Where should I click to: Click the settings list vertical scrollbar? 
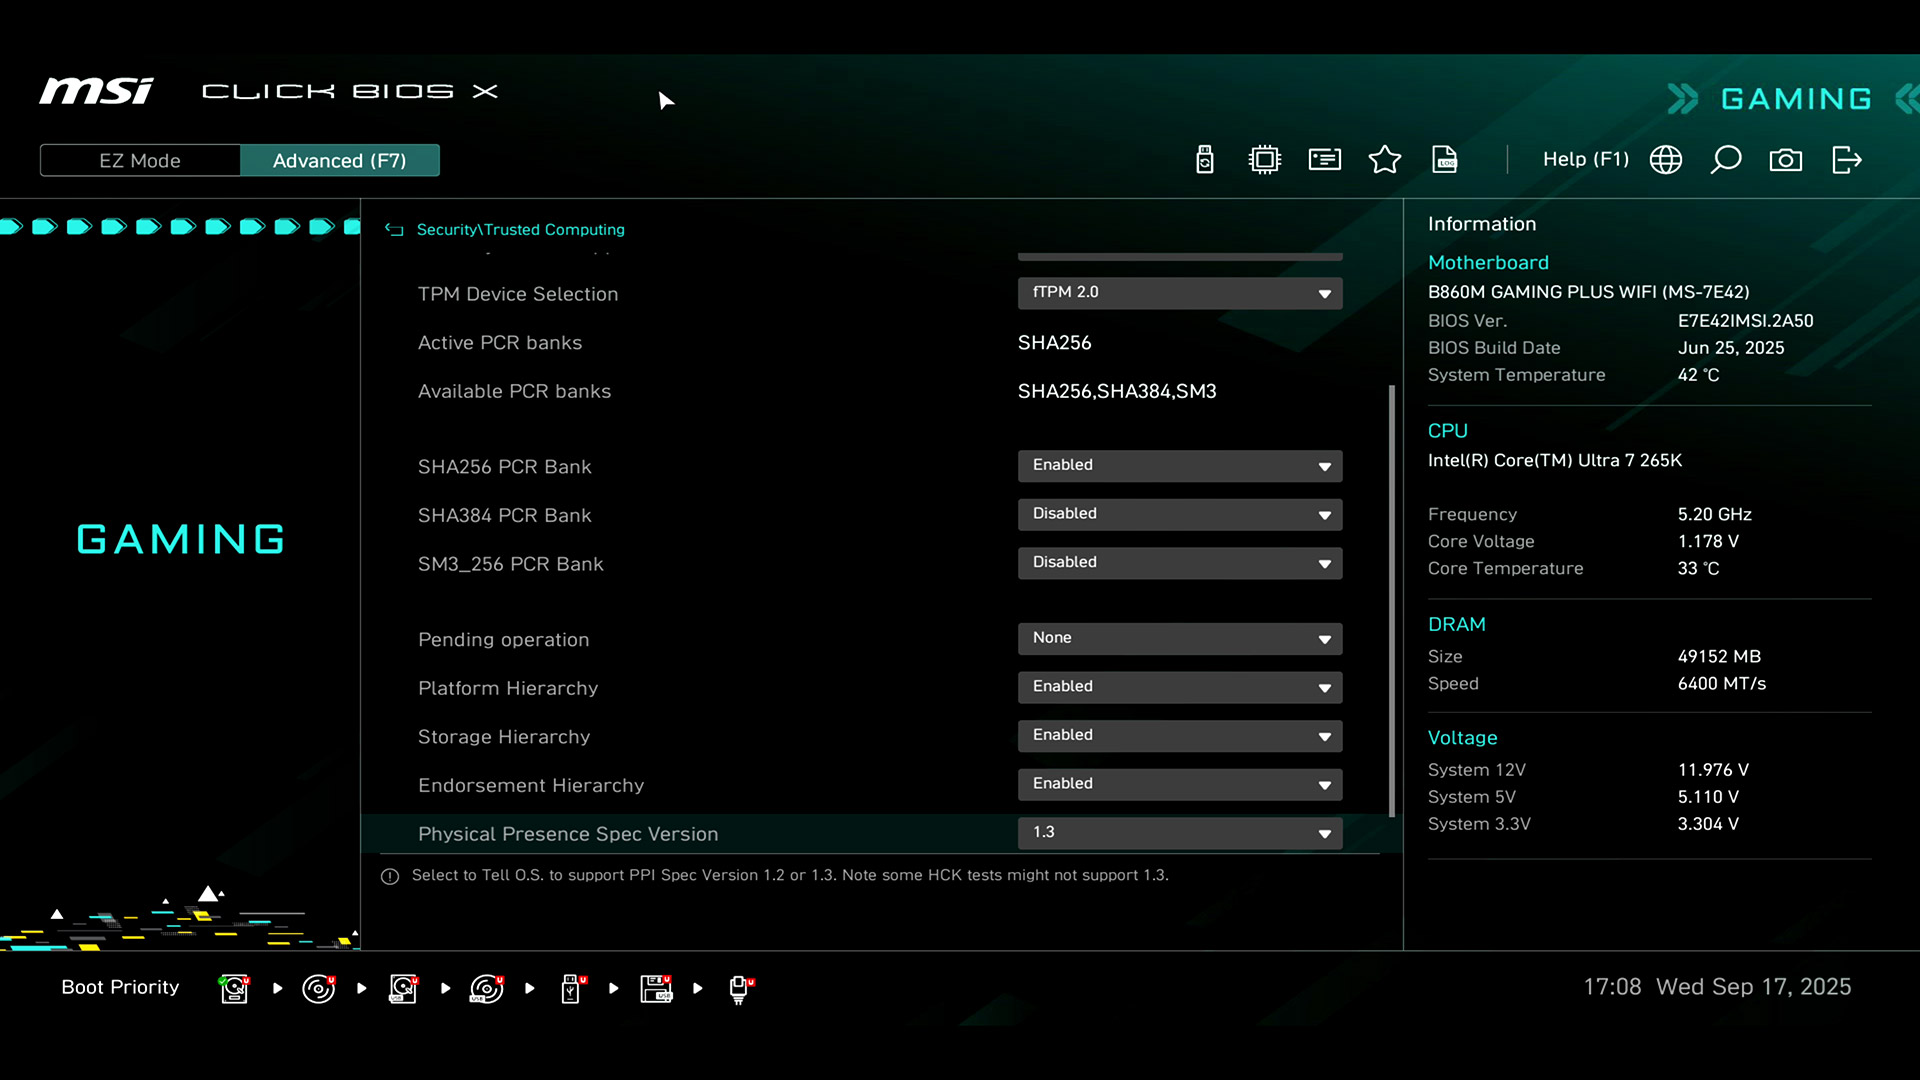[1391, 600]
